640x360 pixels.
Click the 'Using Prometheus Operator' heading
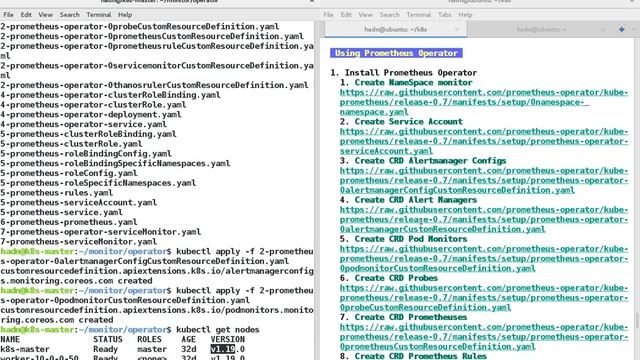point(396,53)
